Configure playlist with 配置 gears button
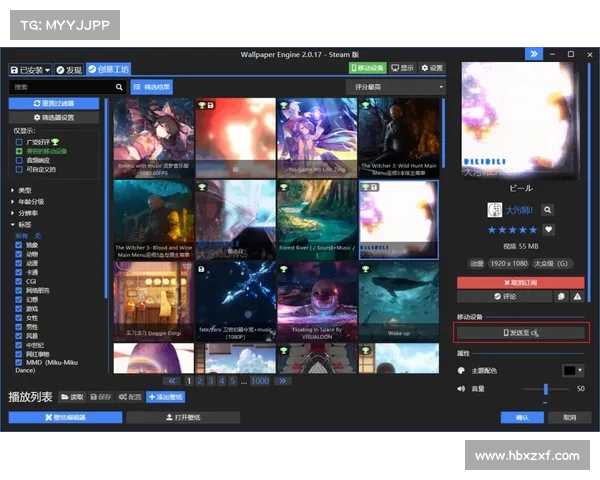Screen dimensions: 600x480 point(130,397)
